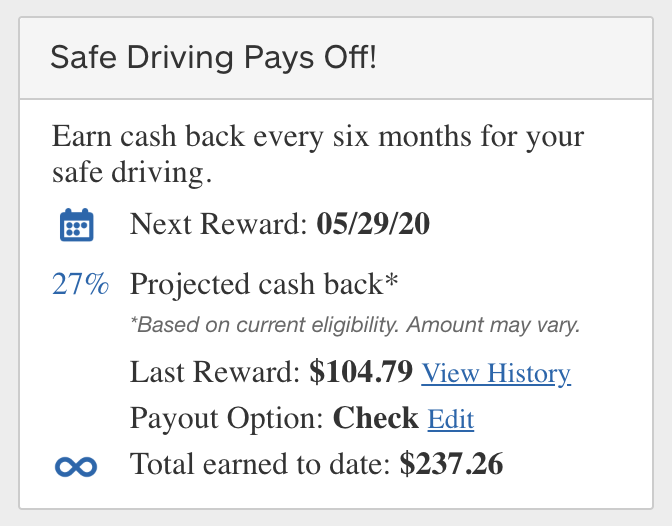Click the 'Next Reward:' label

[218, 224]
